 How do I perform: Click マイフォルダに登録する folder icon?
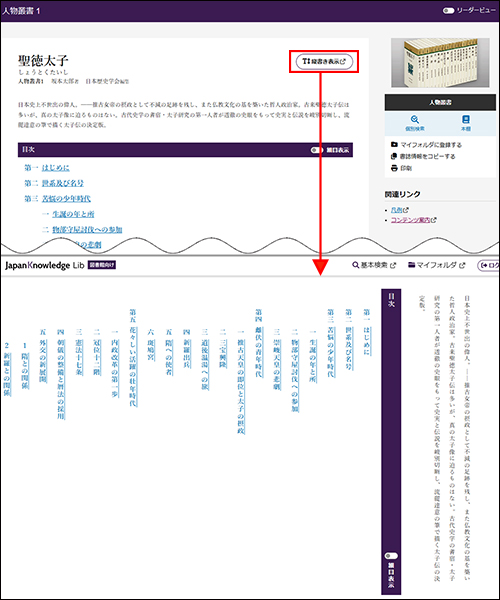pyautogui.click(x=394, y=145)
